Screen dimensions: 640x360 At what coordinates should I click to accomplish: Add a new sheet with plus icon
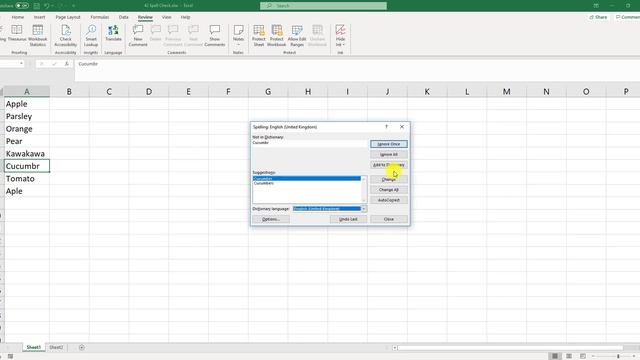coord(82,347)
